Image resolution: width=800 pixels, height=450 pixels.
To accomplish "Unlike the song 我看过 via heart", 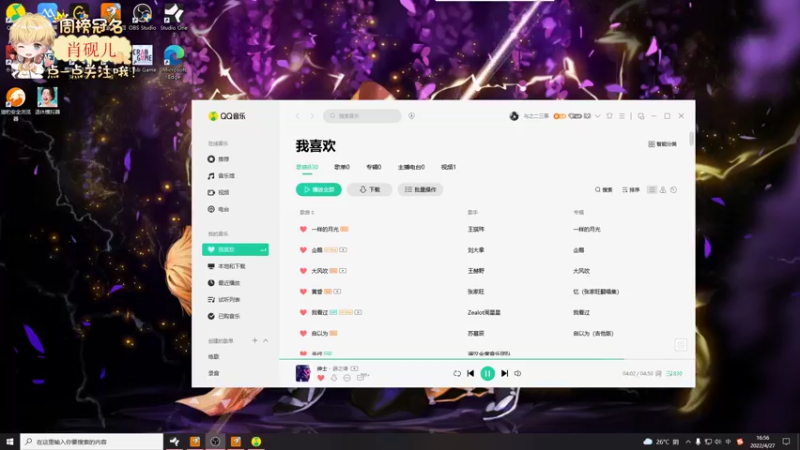I will [x=303, y=312].
